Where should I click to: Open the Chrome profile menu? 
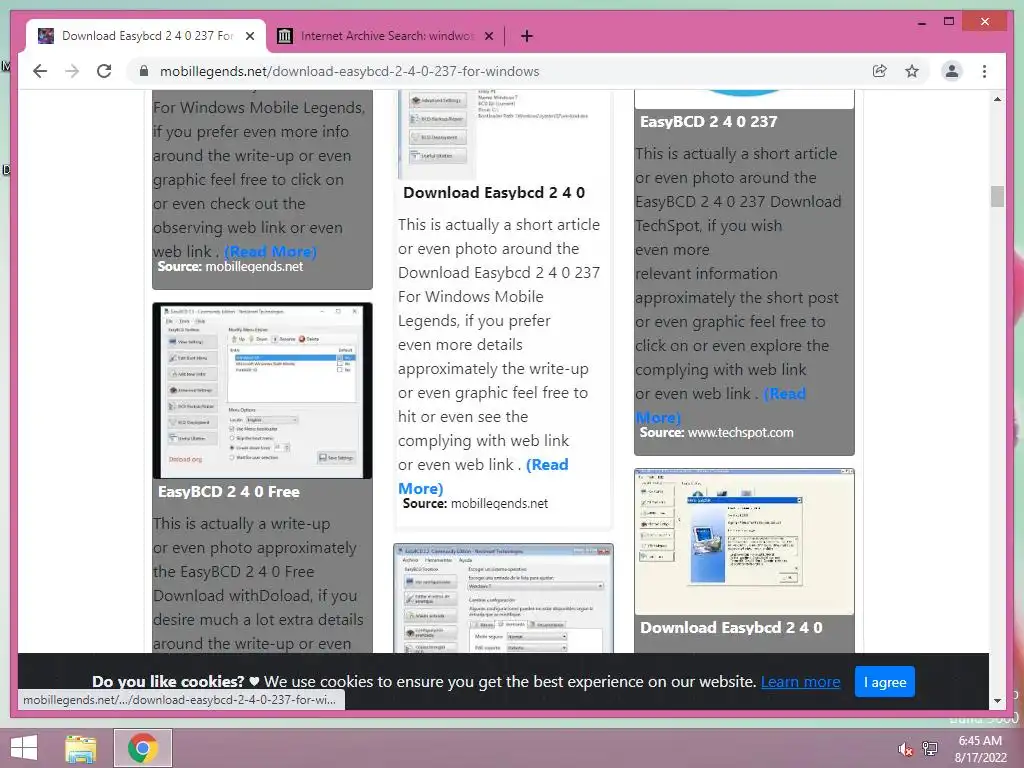[x=952, y=71]
